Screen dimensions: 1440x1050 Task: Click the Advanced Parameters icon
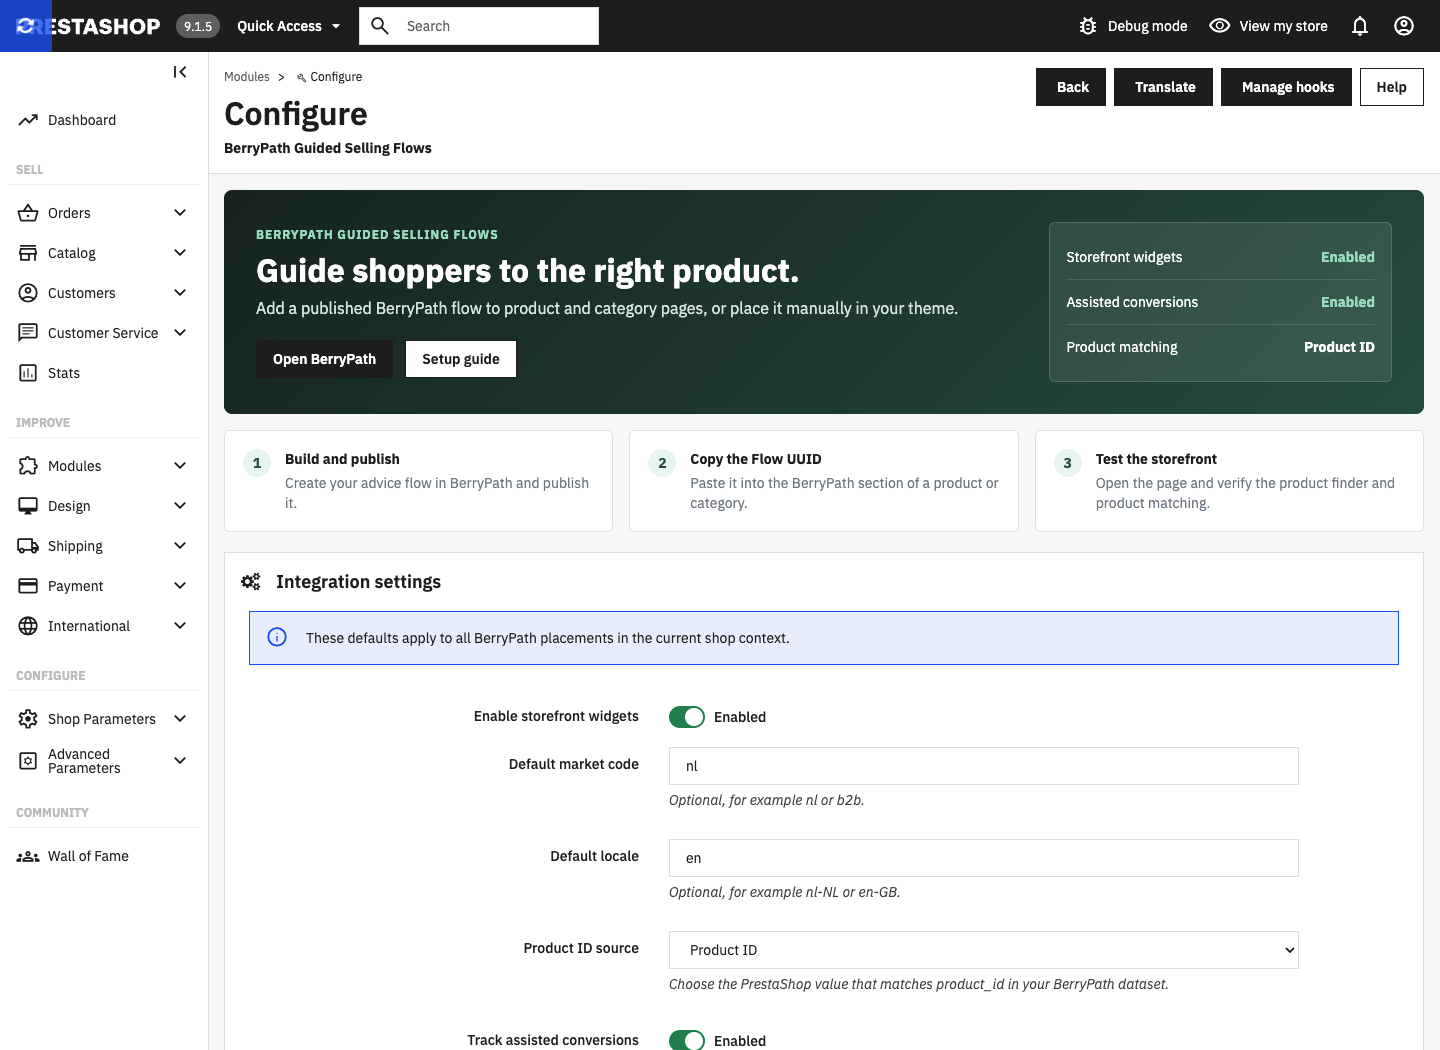point(28,761)
